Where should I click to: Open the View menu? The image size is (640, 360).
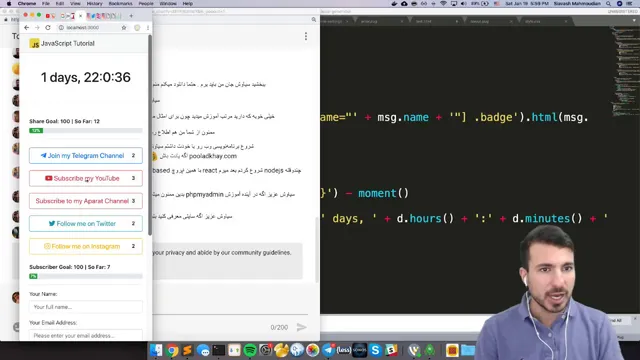75,4
